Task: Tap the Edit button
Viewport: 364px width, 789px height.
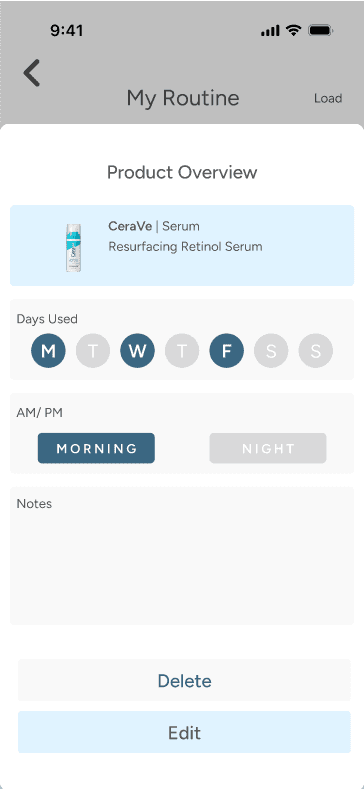Action: pos(184,732)
